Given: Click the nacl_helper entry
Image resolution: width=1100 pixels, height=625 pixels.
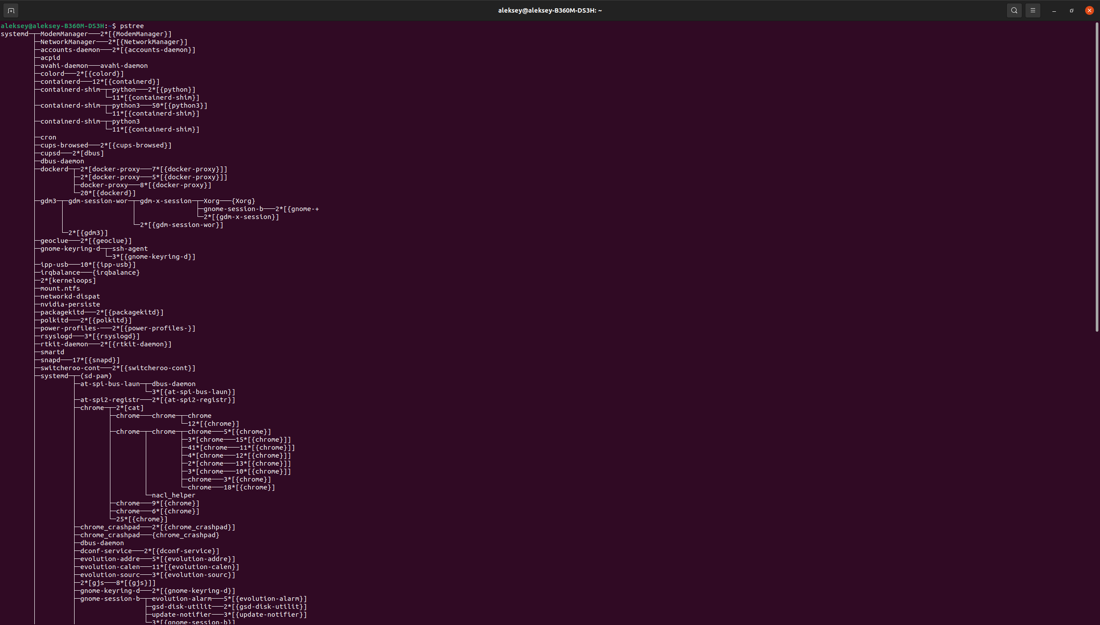Looking at the screenshot, I should [173, 495].
